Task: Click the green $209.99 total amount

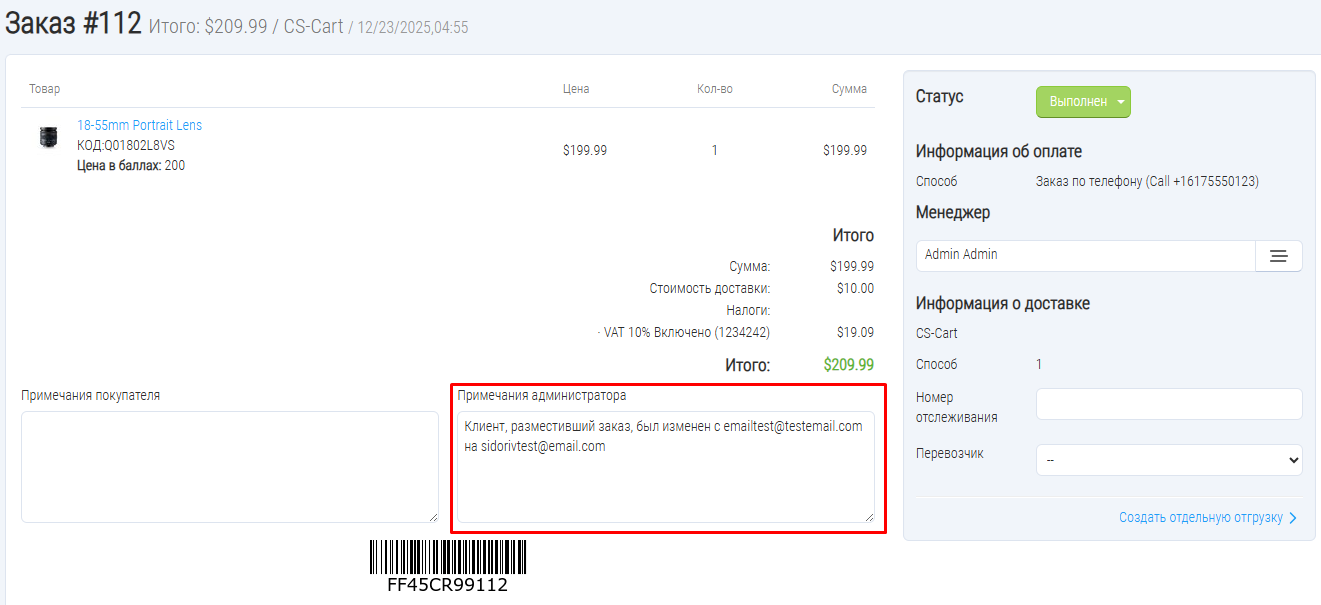Action: click(848, 365)
